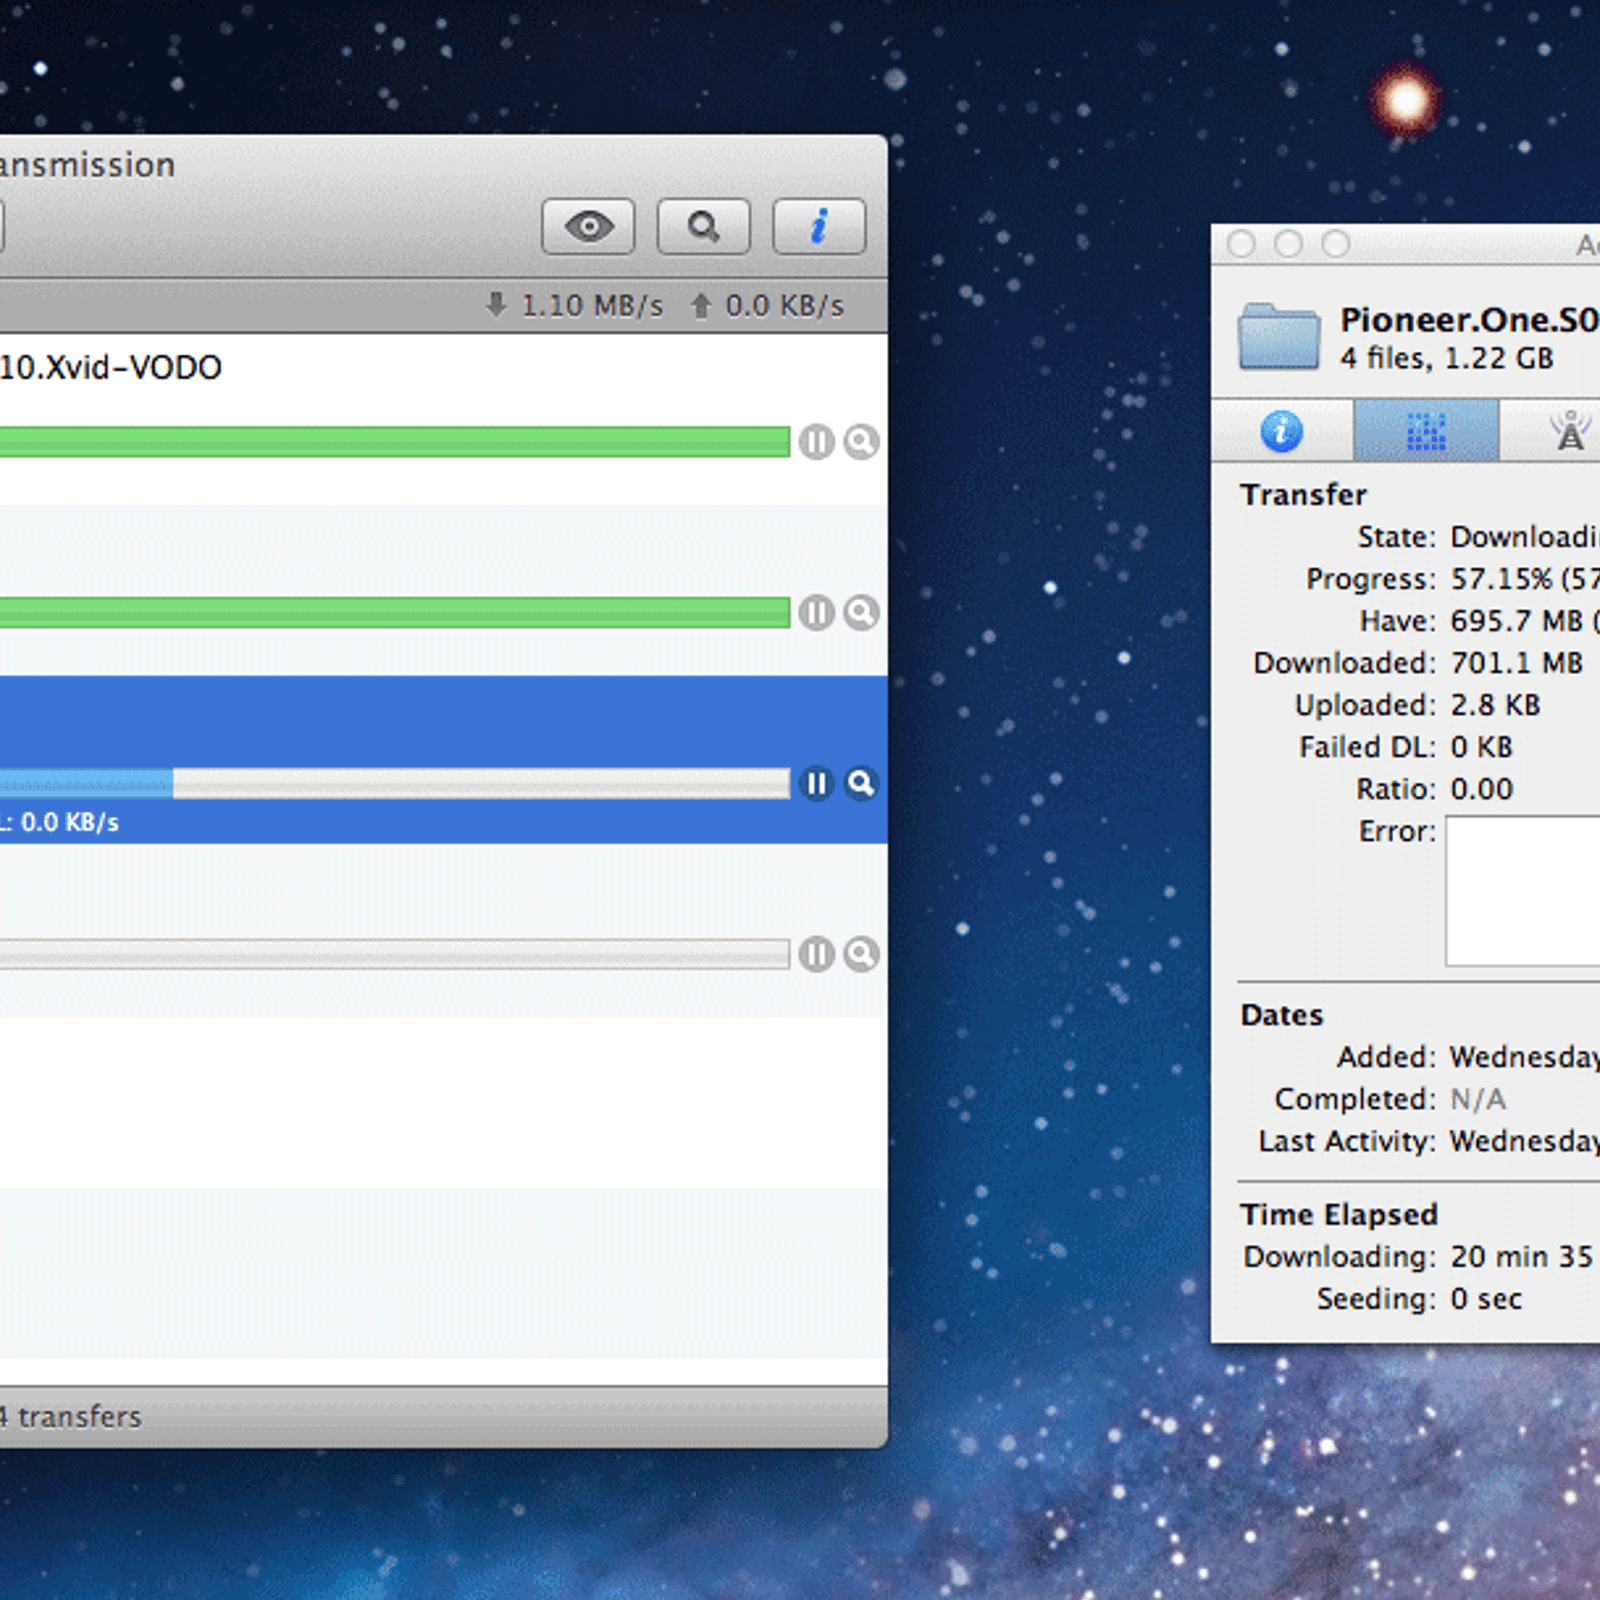
Task: Reveal the selected blue transfer in Finder
Action: click(861, 783)
